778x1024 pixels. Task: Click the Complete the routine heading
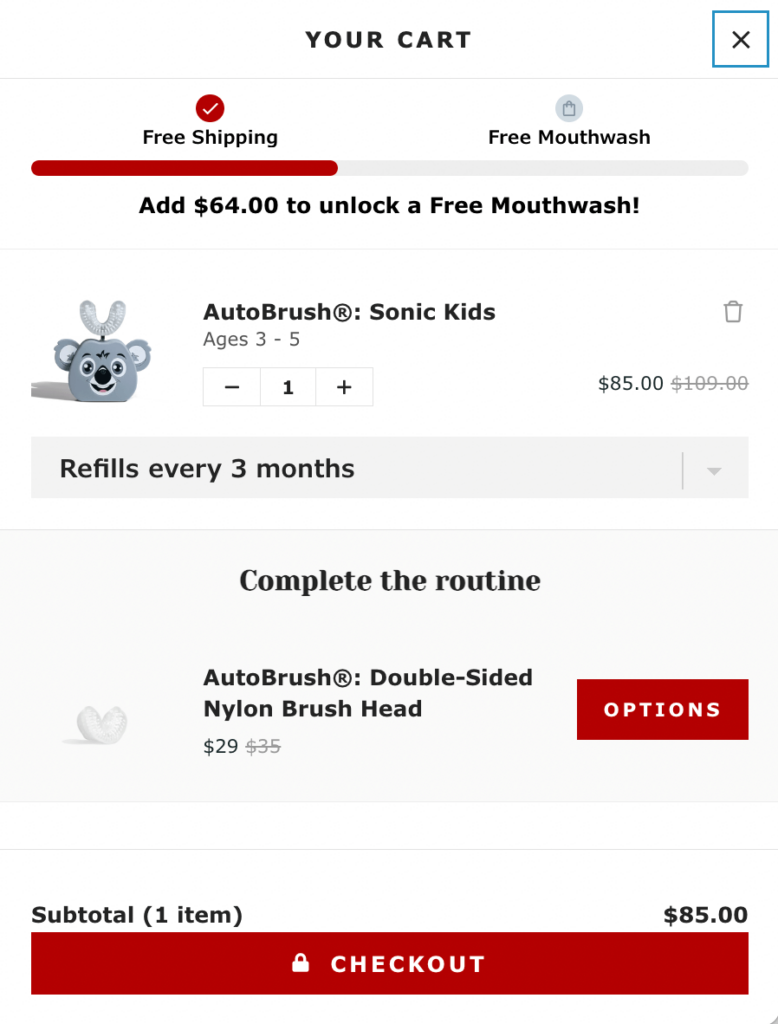pyautogui.click(x=390, y=581)
